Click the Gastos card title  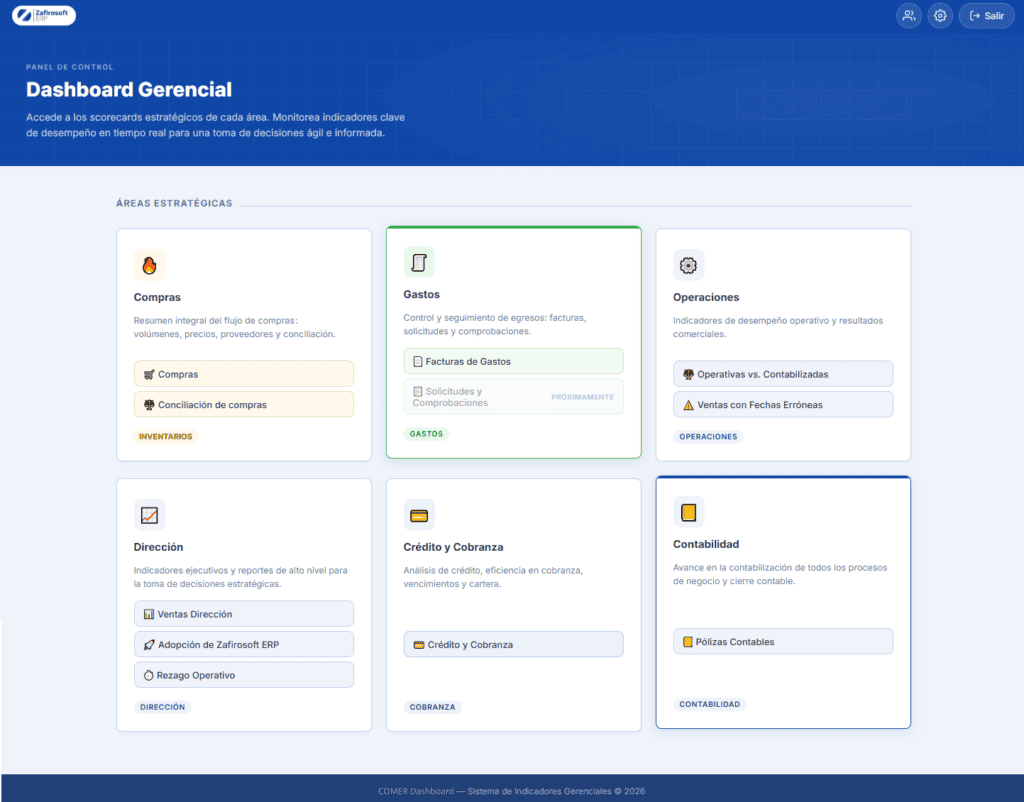(421, 295)
